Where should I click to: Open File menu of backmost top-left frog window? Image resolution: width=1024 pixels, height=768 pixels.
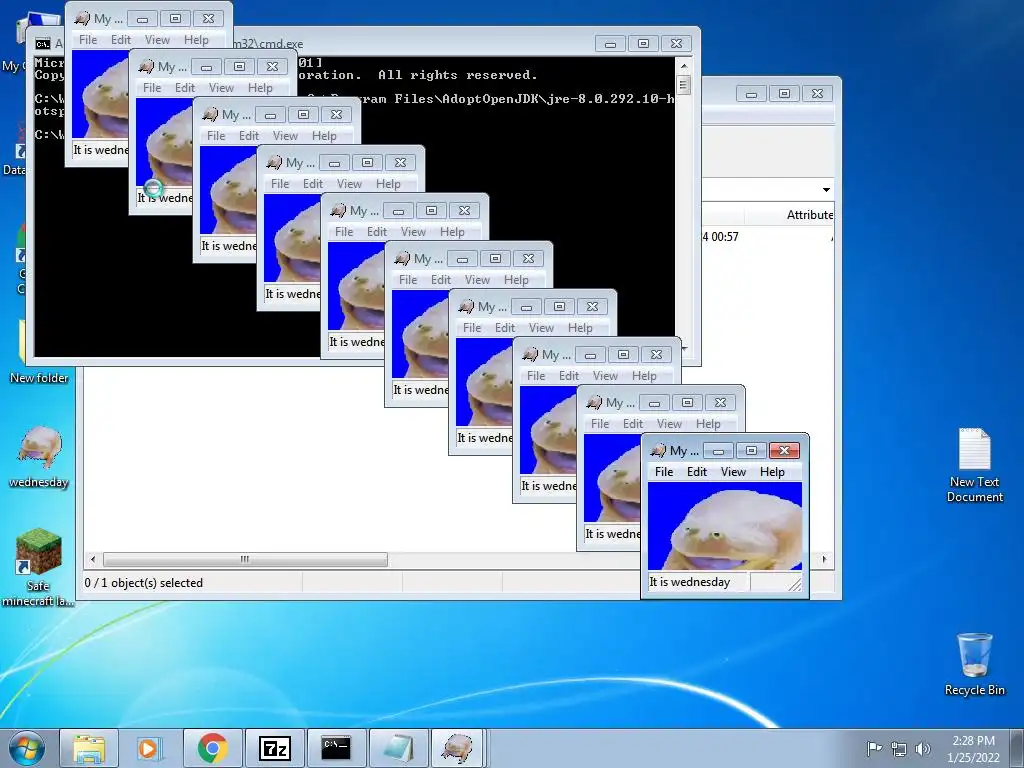[x=88, y=40]
